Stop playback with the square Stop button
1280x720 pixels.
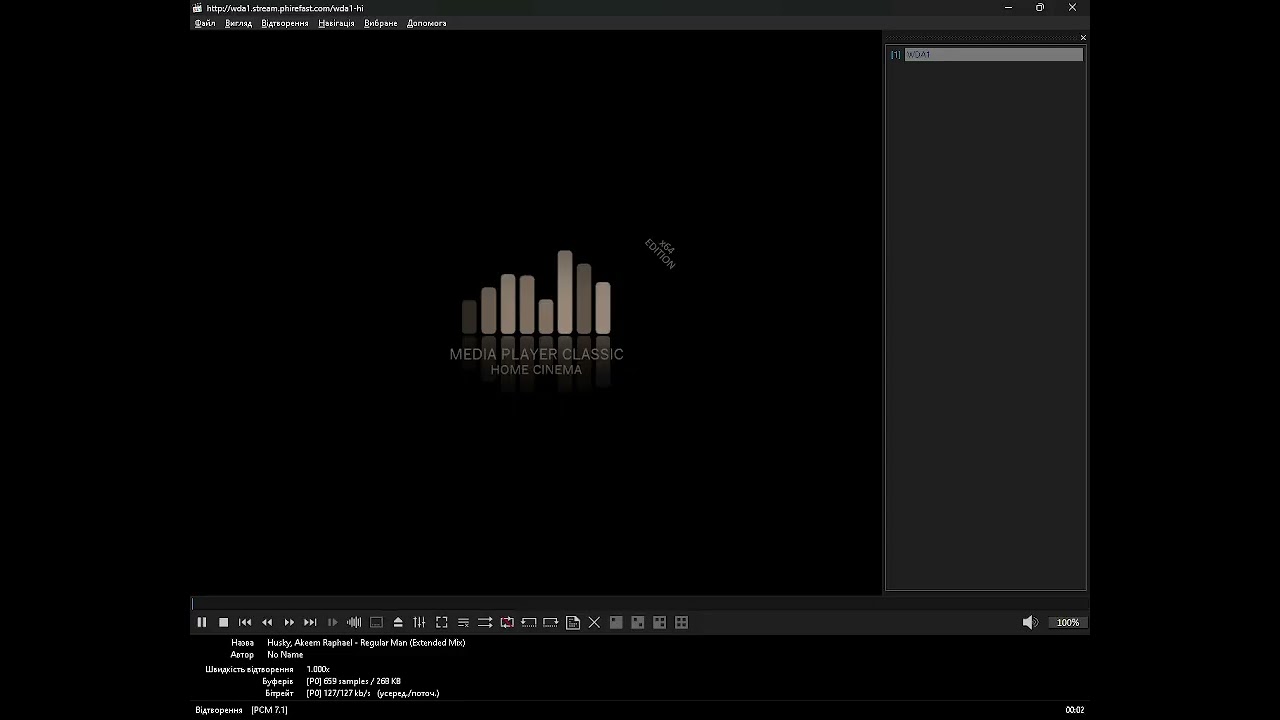pyautogui.click(x=224, y=622)
